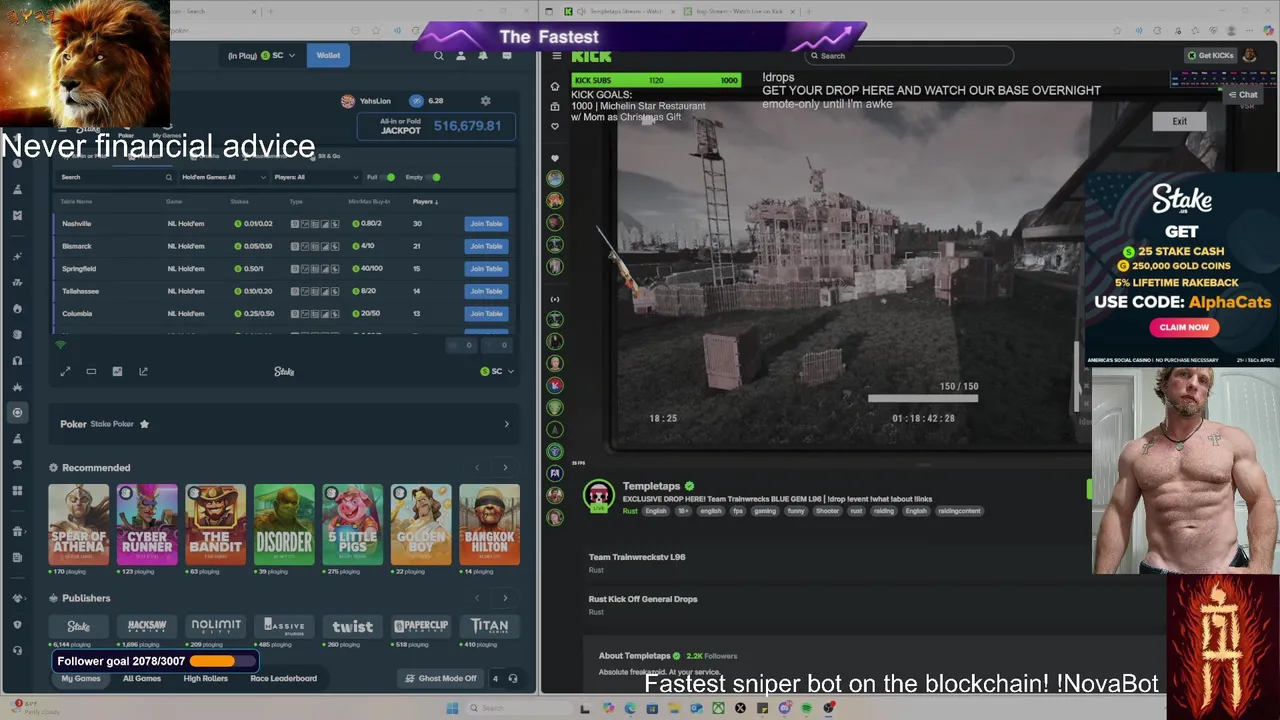
Task: Join the Bismarck table
Action: tap(486, 246)
